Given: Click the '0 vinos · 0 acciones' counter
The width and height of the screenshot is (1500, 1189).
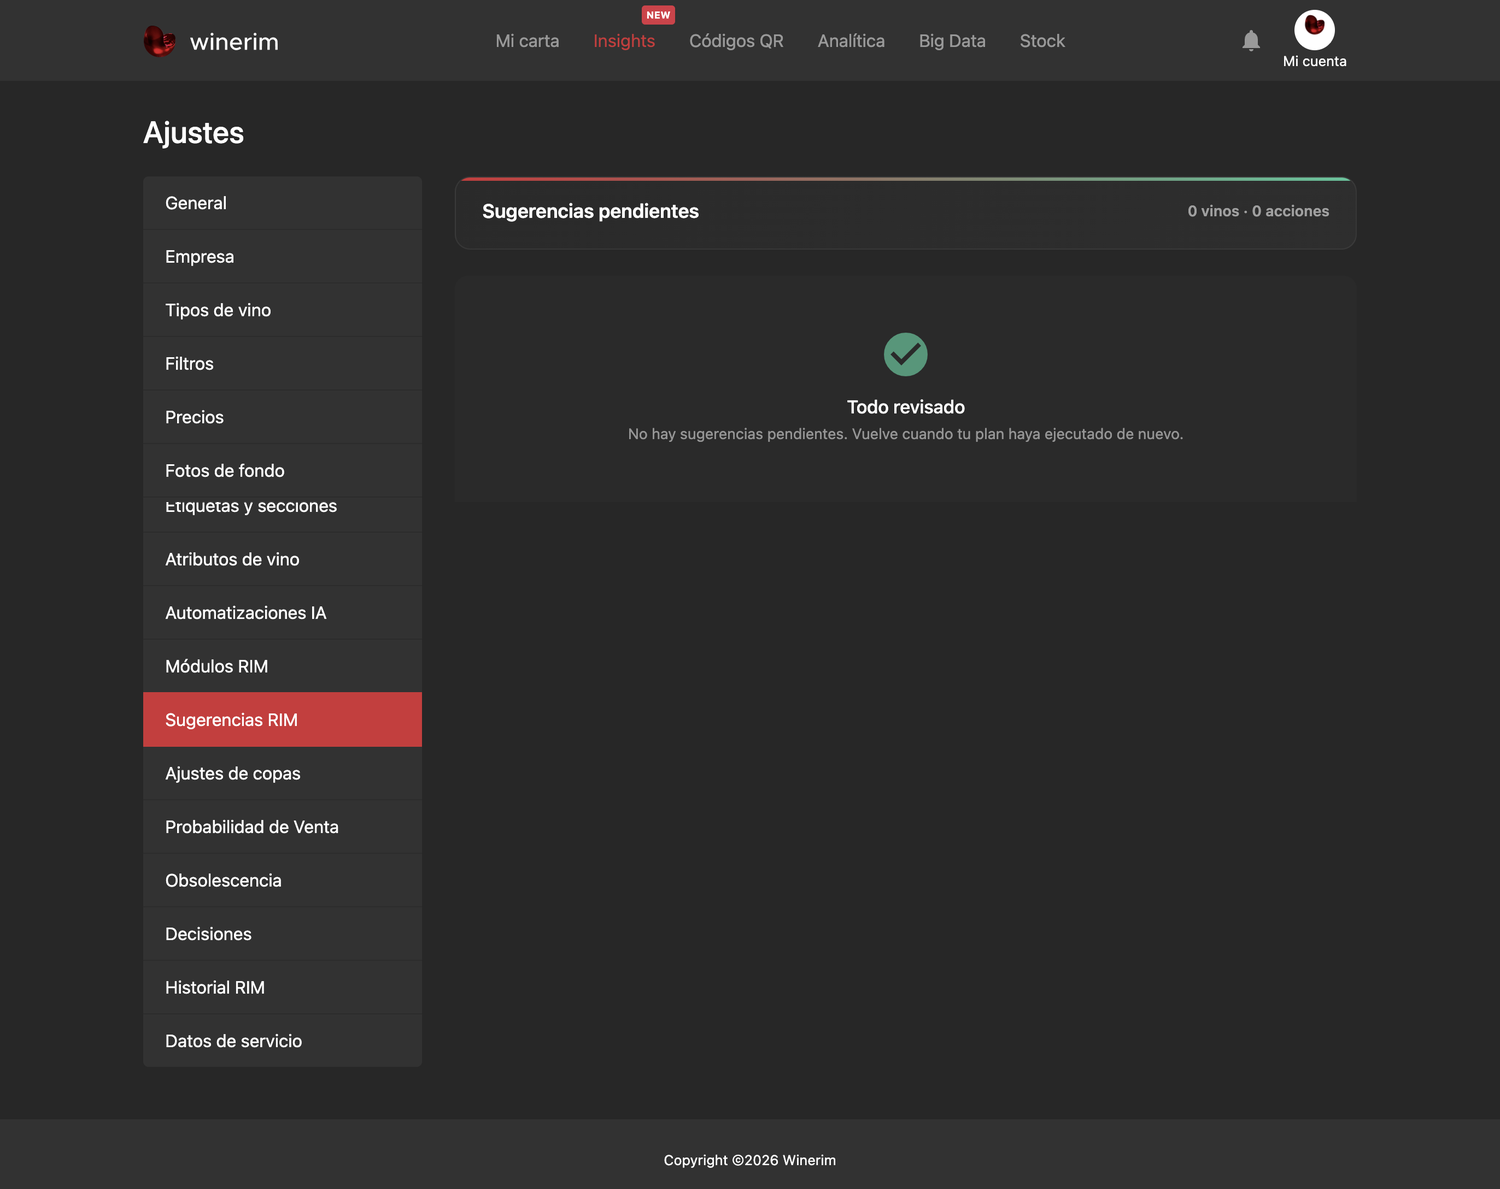Looking at the screenshot, I should (1258, 211).
